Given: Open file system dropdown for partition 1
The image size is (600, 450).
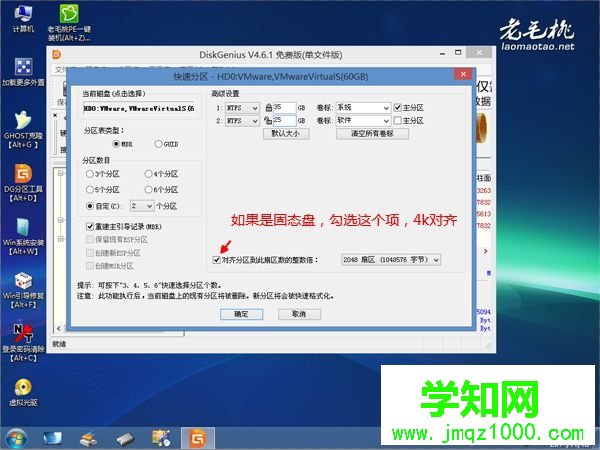Looking at the screenshot, I should click(242, 108).
